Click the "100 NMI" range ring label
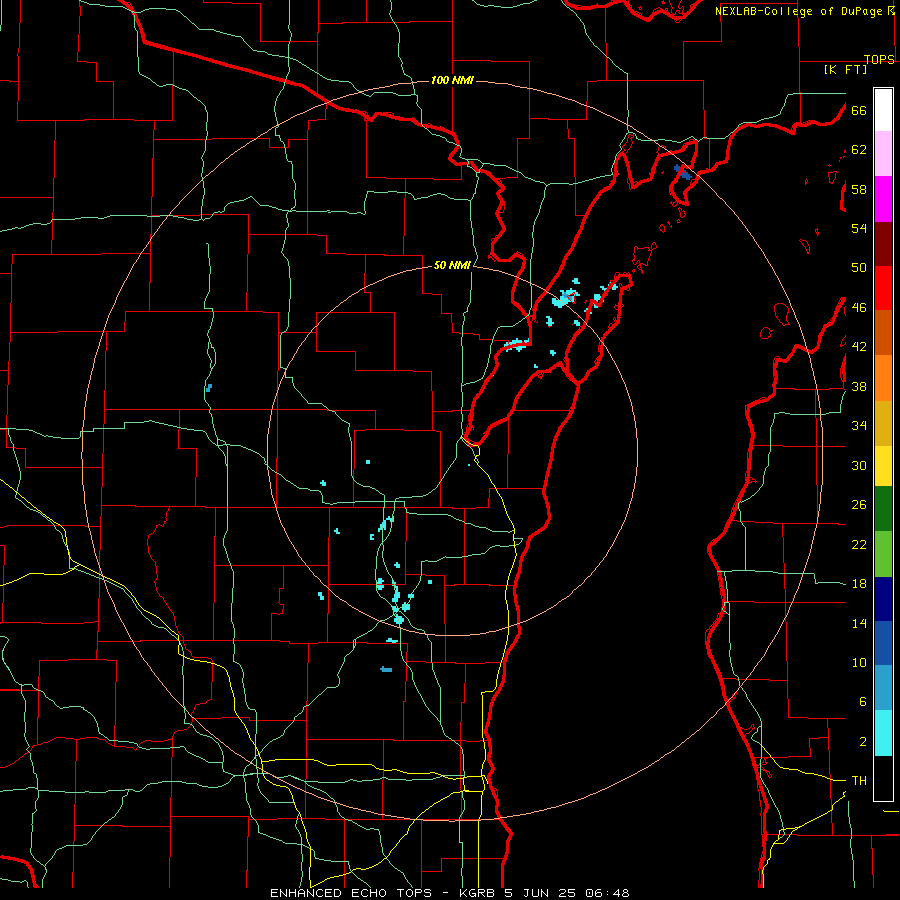 pos(452,80)
